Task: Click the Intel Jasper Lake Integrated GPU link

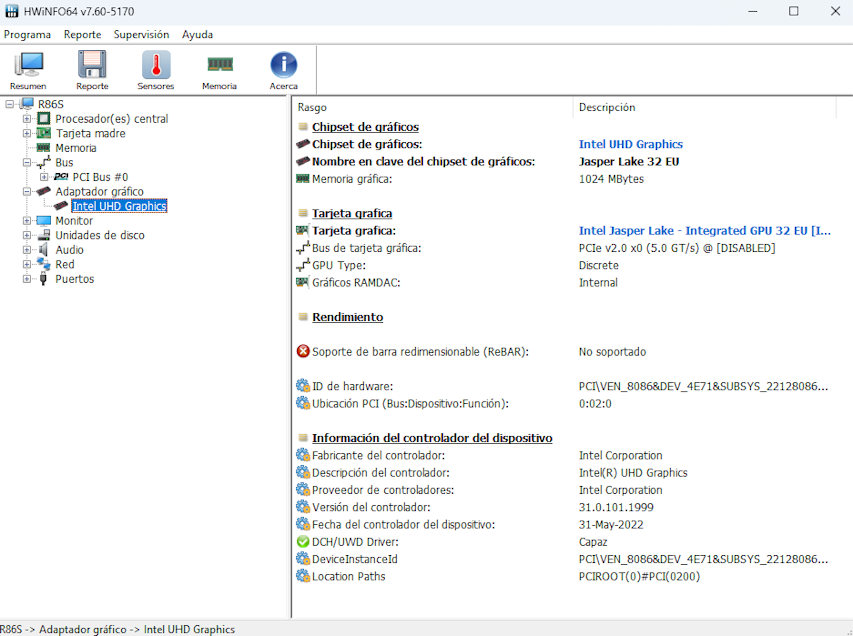Action: [x=704, y=231]
